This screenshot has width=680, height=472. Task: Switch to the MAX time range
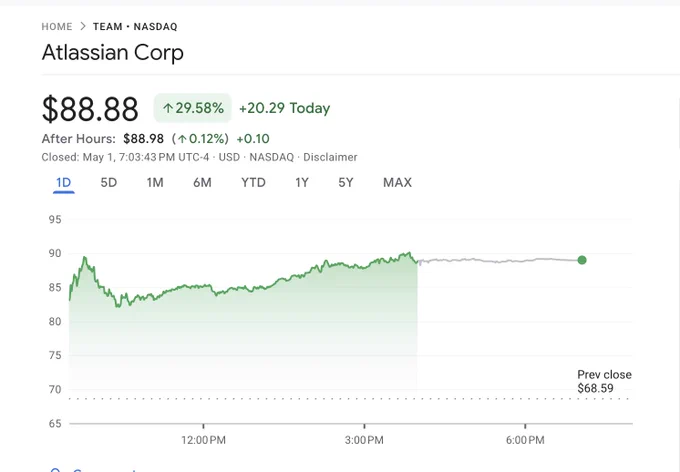(x=397, y=183)
